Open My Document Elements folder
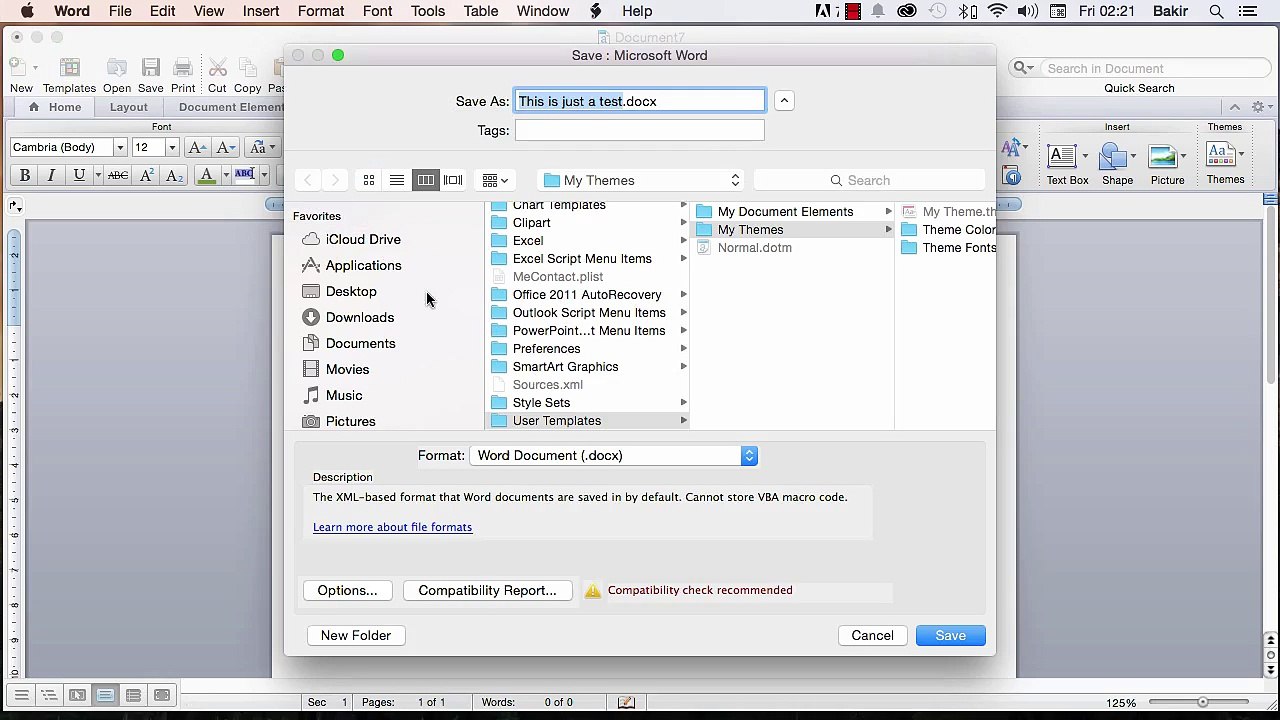1280x720 pixels. tap(793, 212)
